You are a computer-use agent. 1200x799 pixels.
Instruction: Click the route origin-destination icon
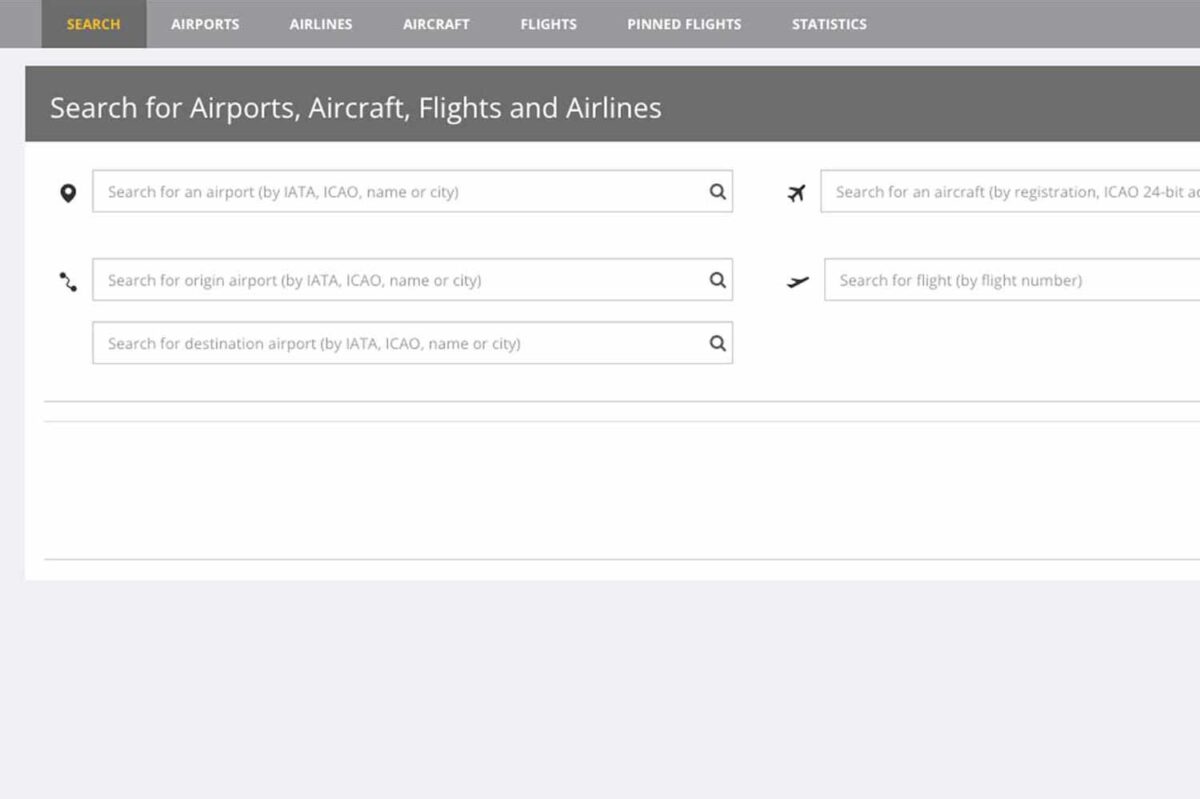click(x=68, y=282)
